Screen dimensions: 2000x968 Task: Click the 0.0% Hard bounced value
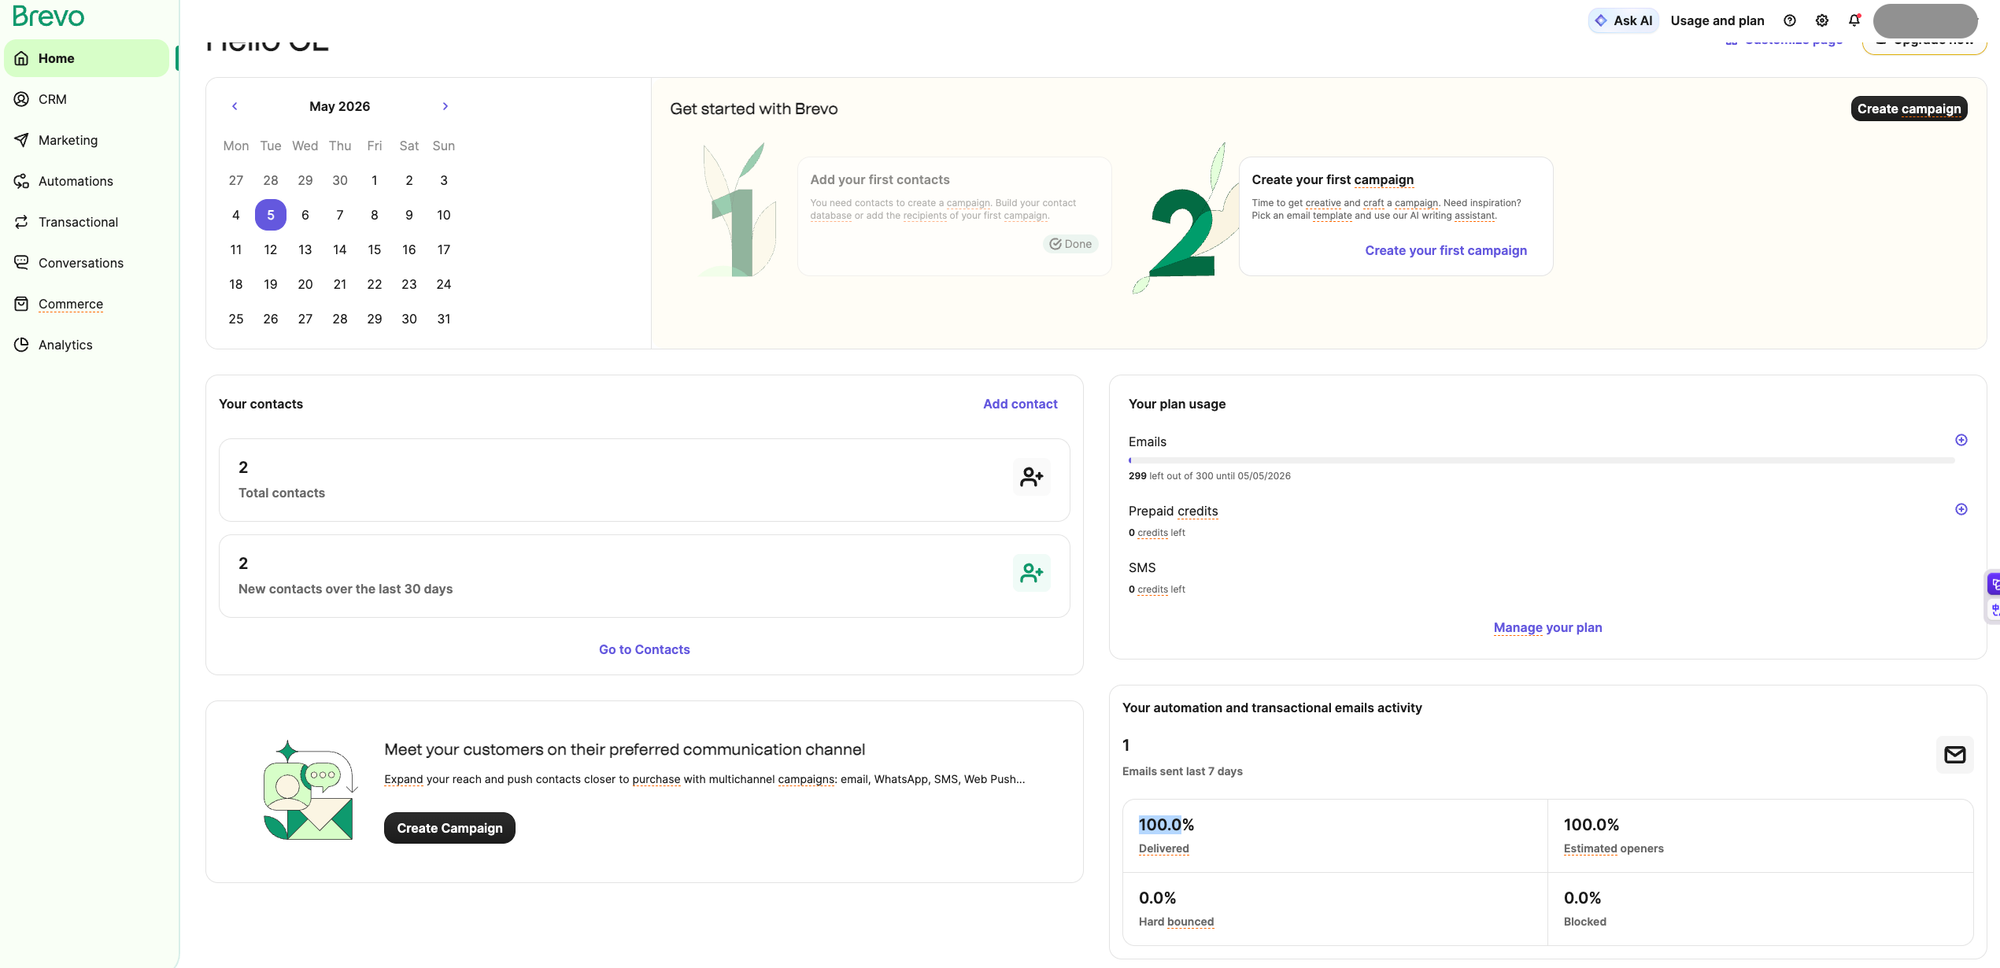(x=1157, y=898)
